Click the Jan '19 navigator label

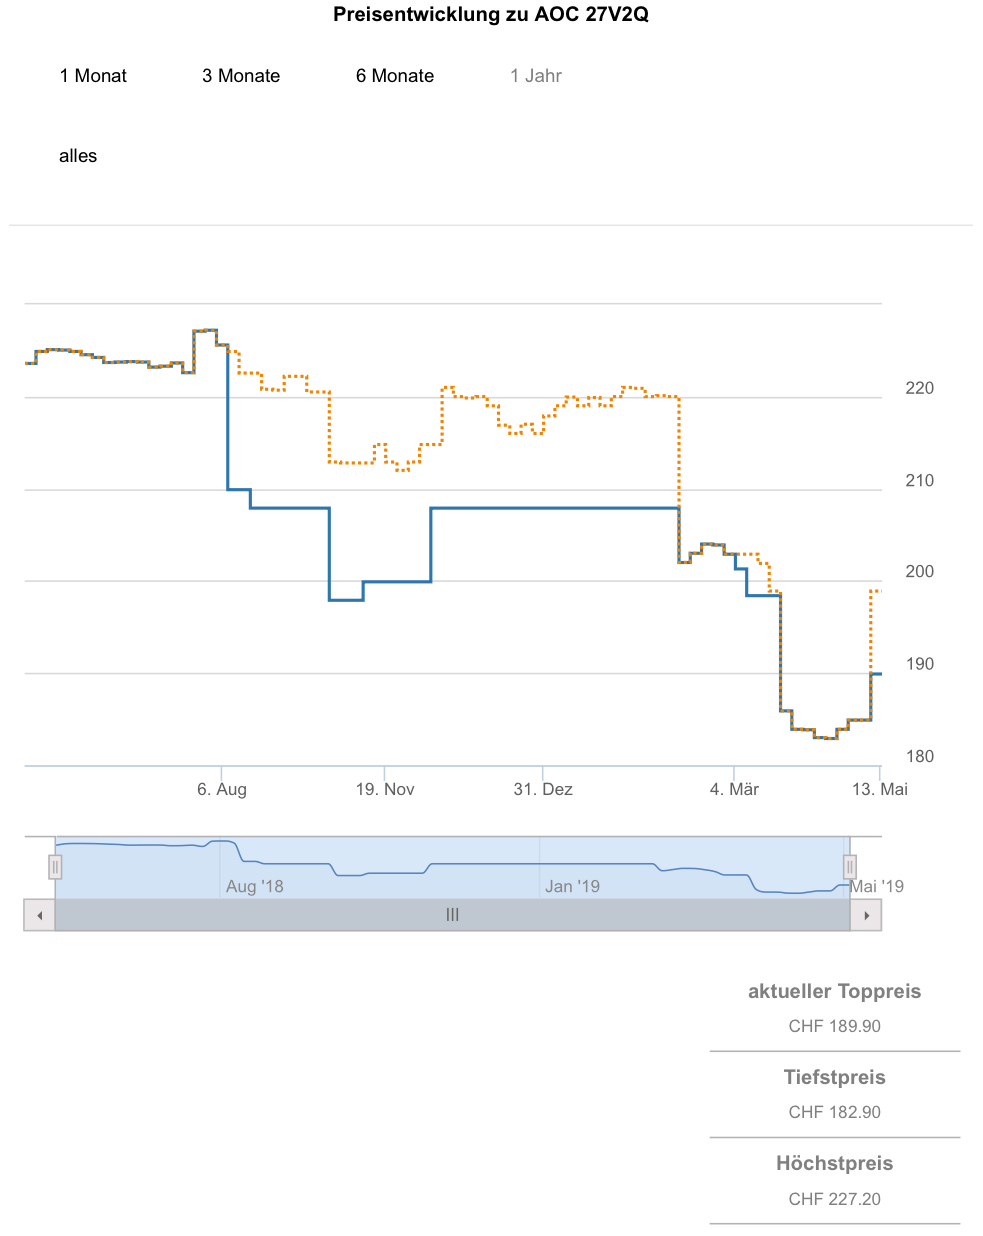(x=573, y=886)
